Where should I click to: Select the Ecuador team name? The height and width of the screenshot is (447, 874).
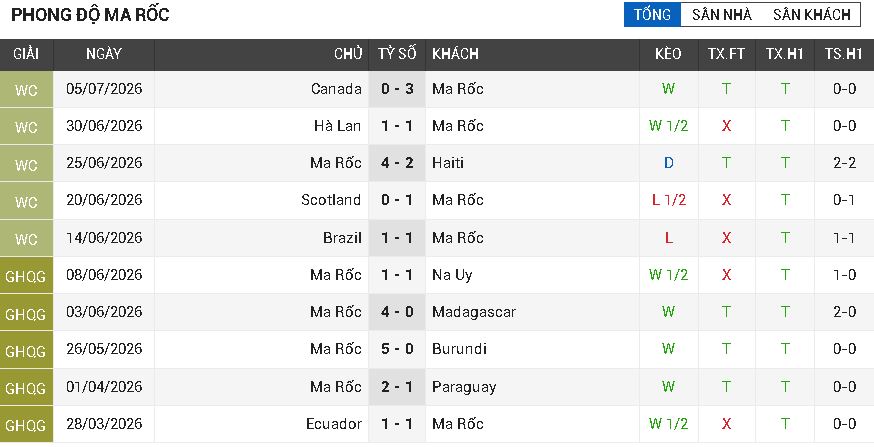click(334, 424)
